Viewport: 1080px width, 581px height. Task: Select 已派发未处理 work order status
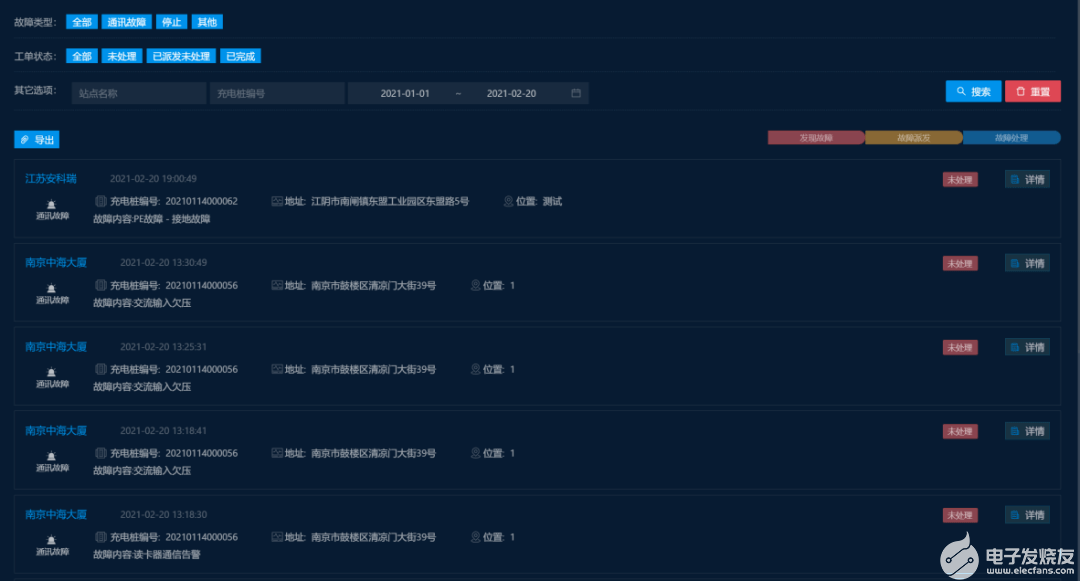[182, 57]
